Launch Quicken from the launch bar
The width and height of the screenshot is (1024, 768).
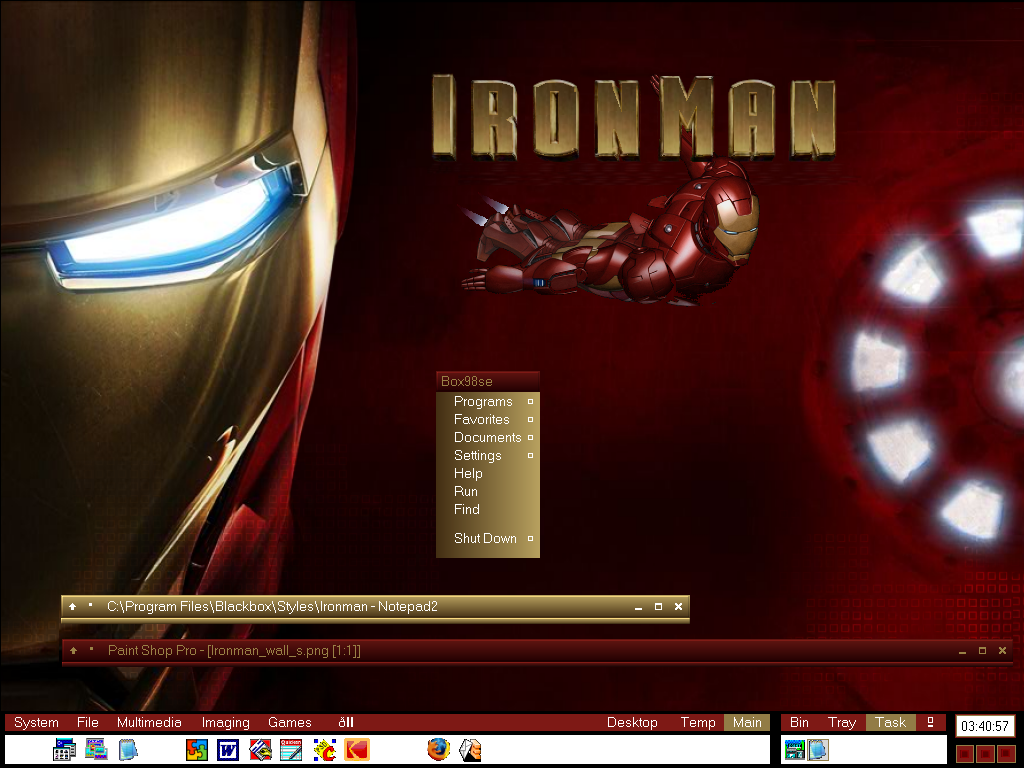[x=291, y=749]
